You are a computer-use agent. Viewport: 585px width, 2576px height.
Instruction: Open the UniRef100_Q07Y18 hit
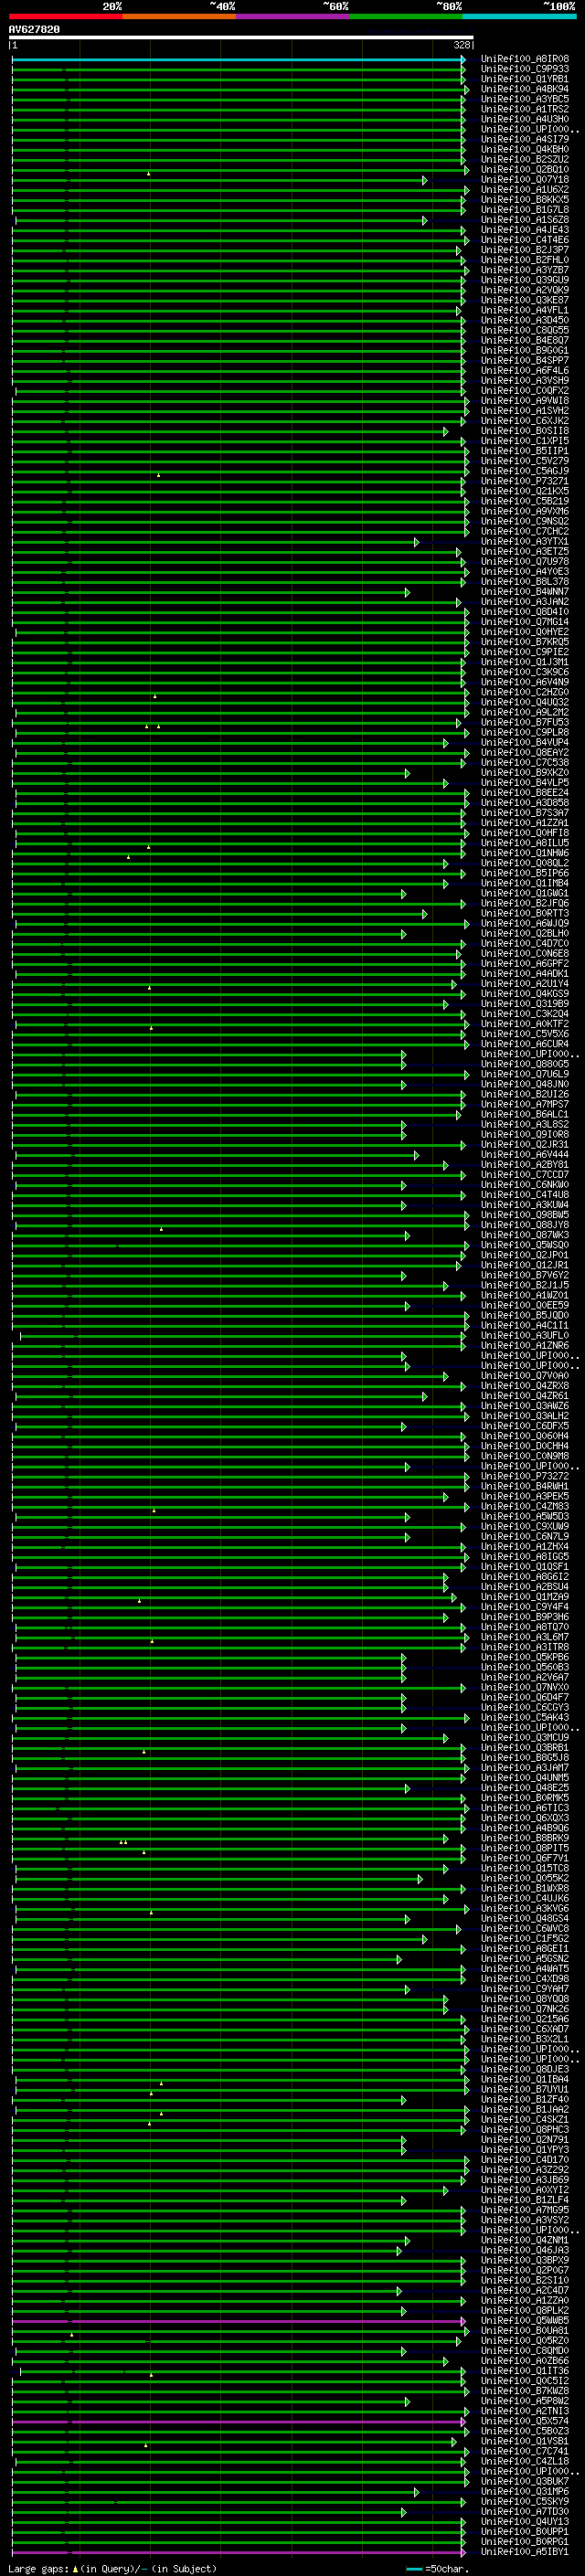point(525,180)
